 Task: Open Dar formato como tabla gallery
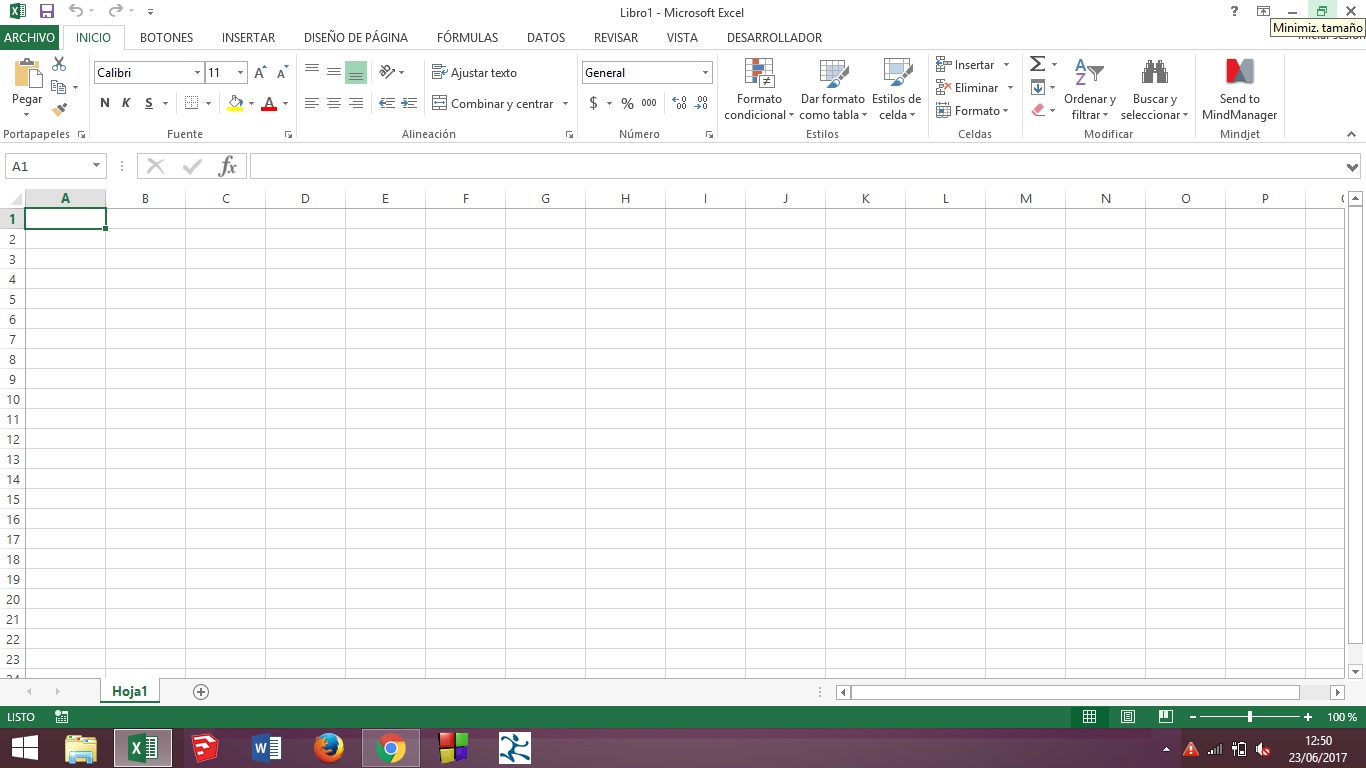pyautogui.click(x=832, y=89)
